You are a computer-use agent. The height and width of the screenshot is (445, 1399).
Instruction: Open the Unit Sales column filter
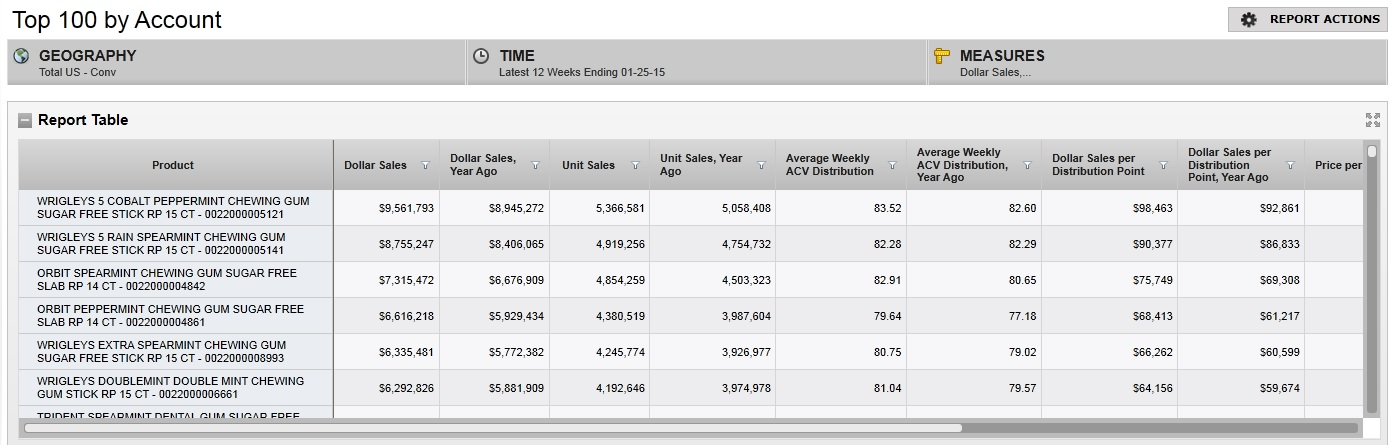coord(635,166)
